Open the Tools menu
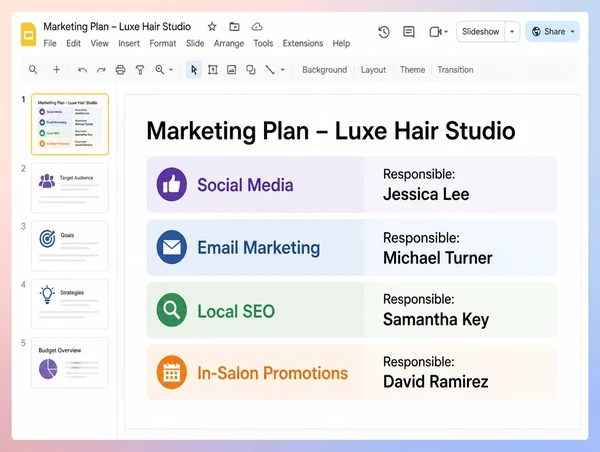 coord(263,43)
